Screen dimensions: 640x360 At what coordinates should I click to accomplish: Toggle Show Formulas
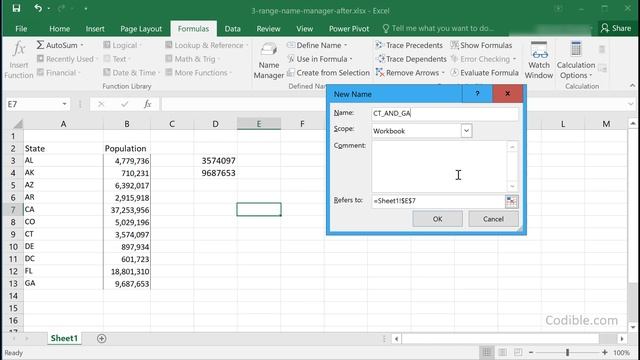(x=481, y=45)
